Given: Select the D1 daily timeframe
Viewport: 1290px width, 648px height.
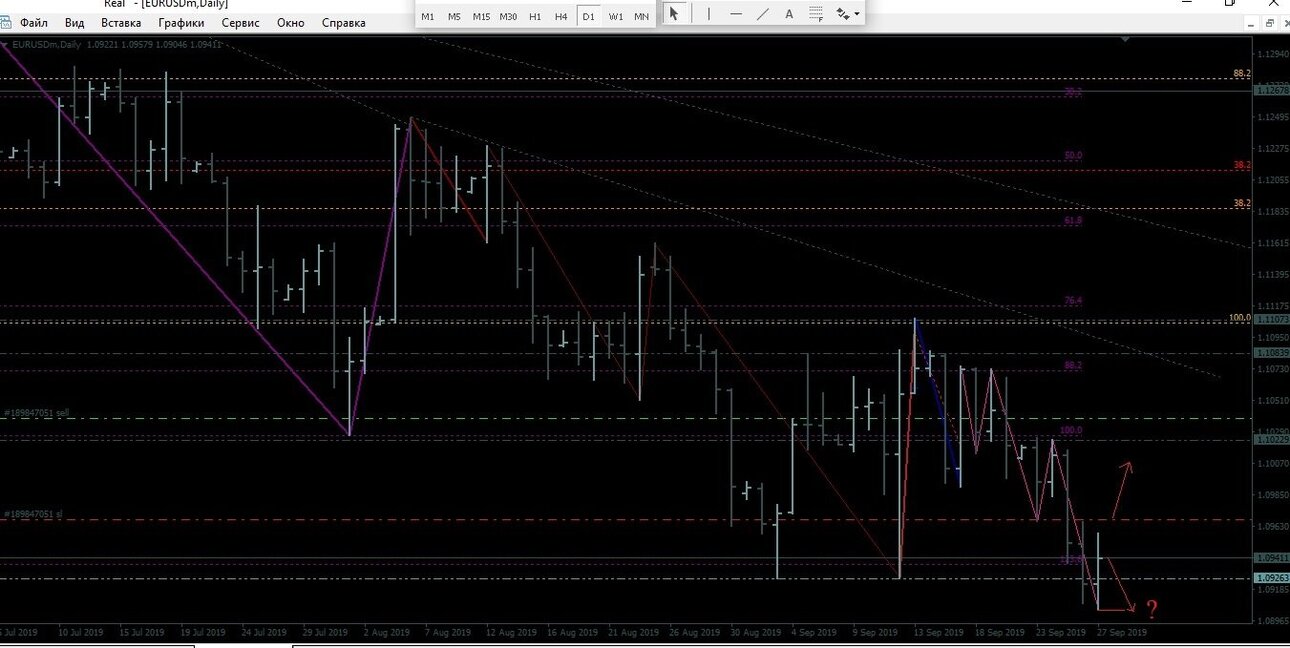Looking at the screenshot, I should click(588, 16).
